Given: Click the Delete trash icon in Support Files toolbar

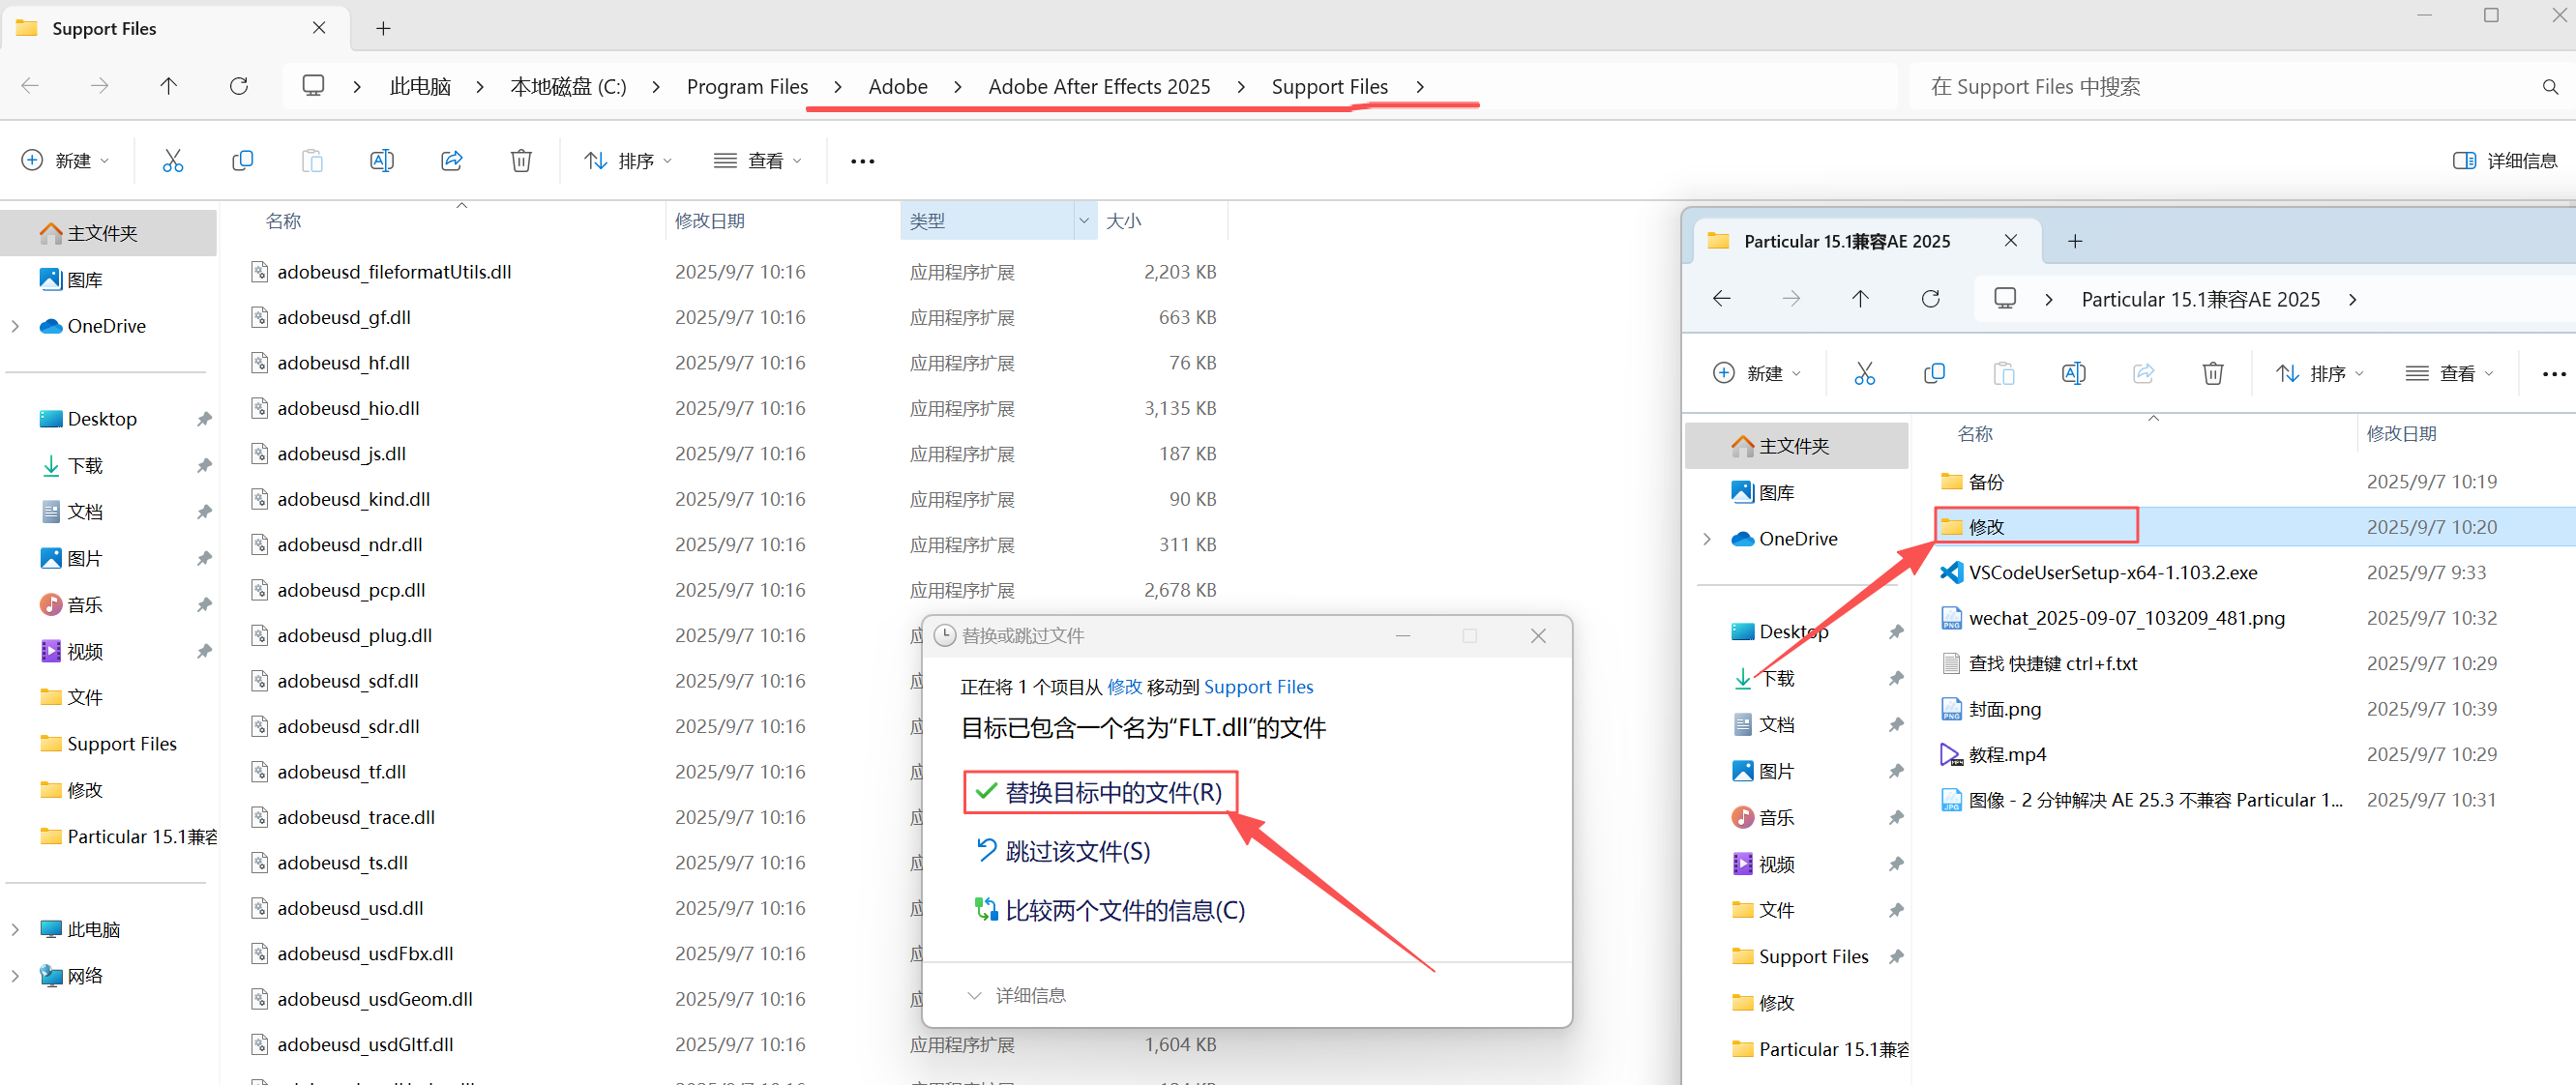Looking at the screenshot, I should point(521,160).
